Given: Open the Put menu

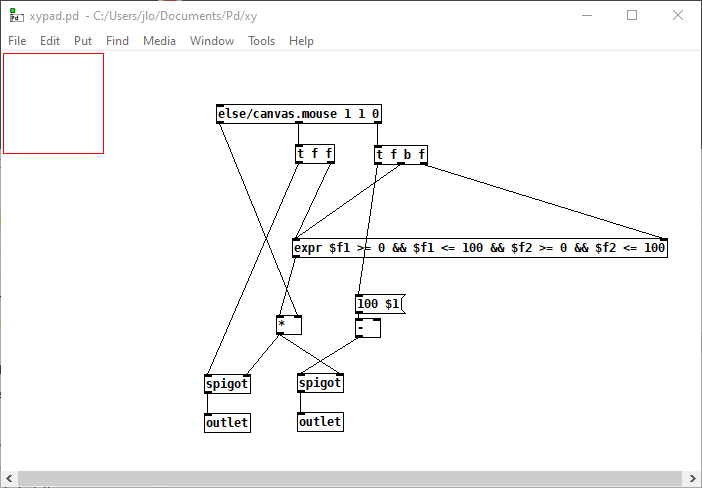Looking at the screenshot, I should [x=83, y=41].
